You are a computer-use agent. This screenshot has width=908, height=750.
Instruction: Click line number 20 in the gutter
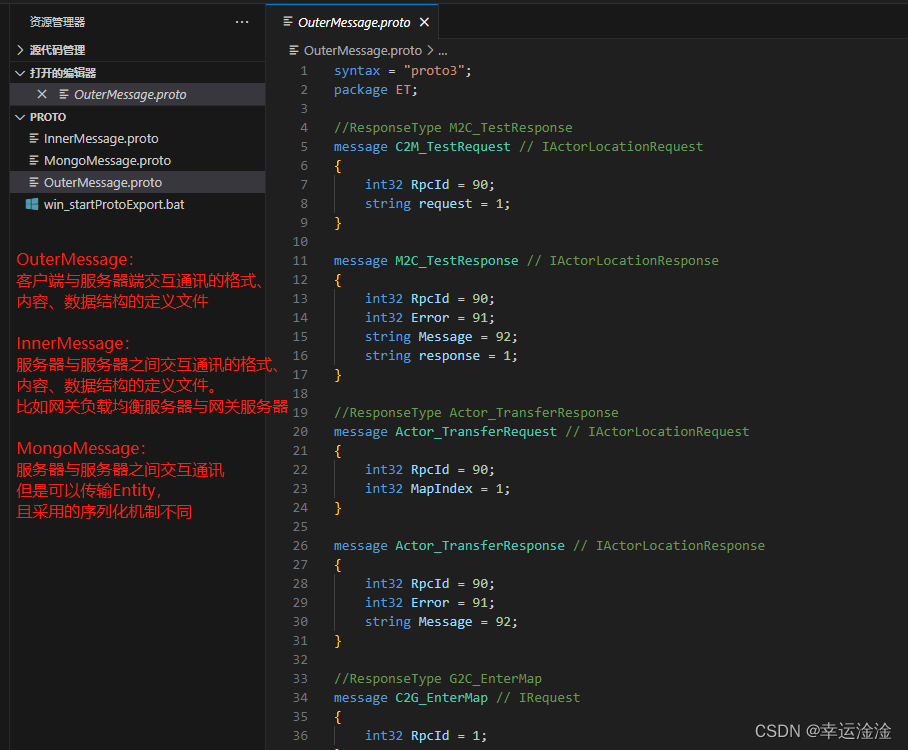tap(300, 431)
